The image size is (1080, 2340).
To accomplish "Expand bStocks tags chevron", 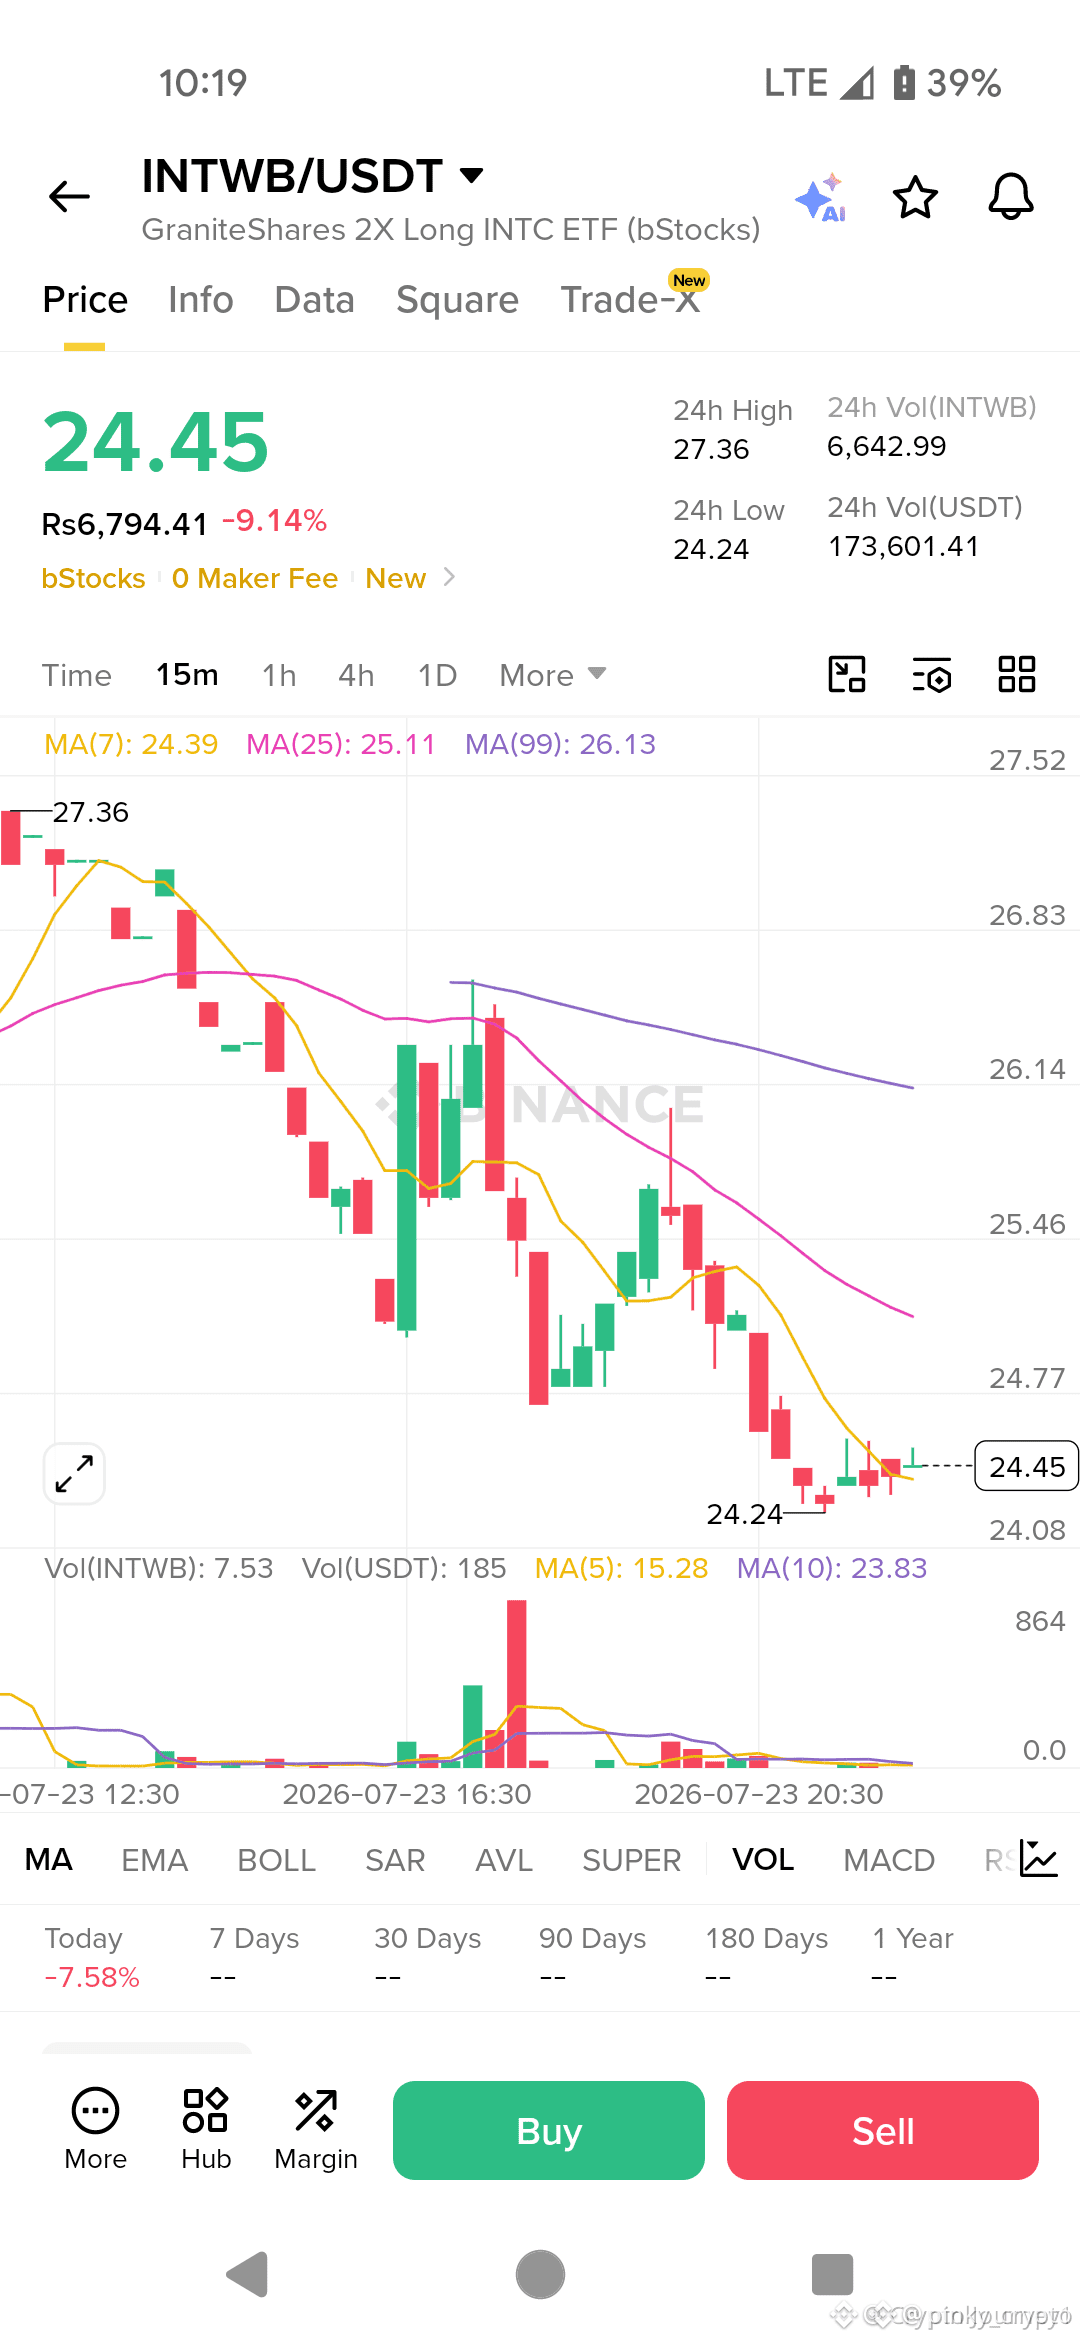I will 449,577.
